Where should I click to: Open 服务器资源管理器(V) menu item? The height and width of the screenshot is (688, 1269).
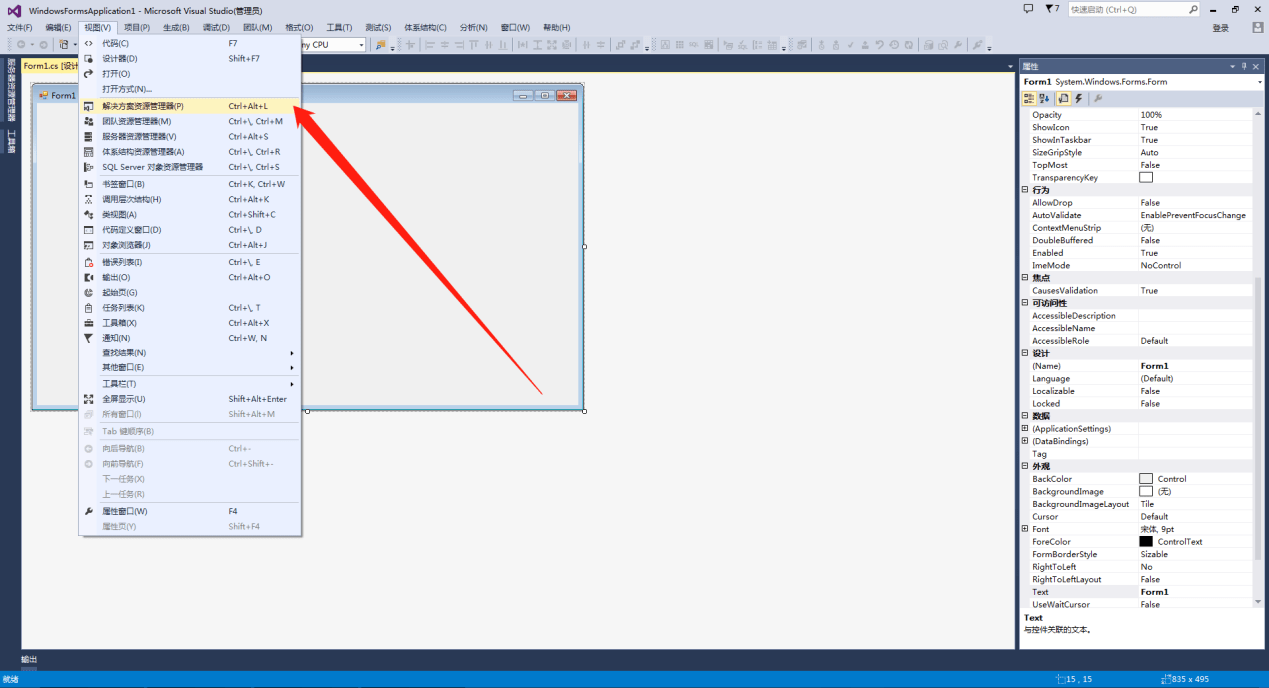click(x=190, y=136)
